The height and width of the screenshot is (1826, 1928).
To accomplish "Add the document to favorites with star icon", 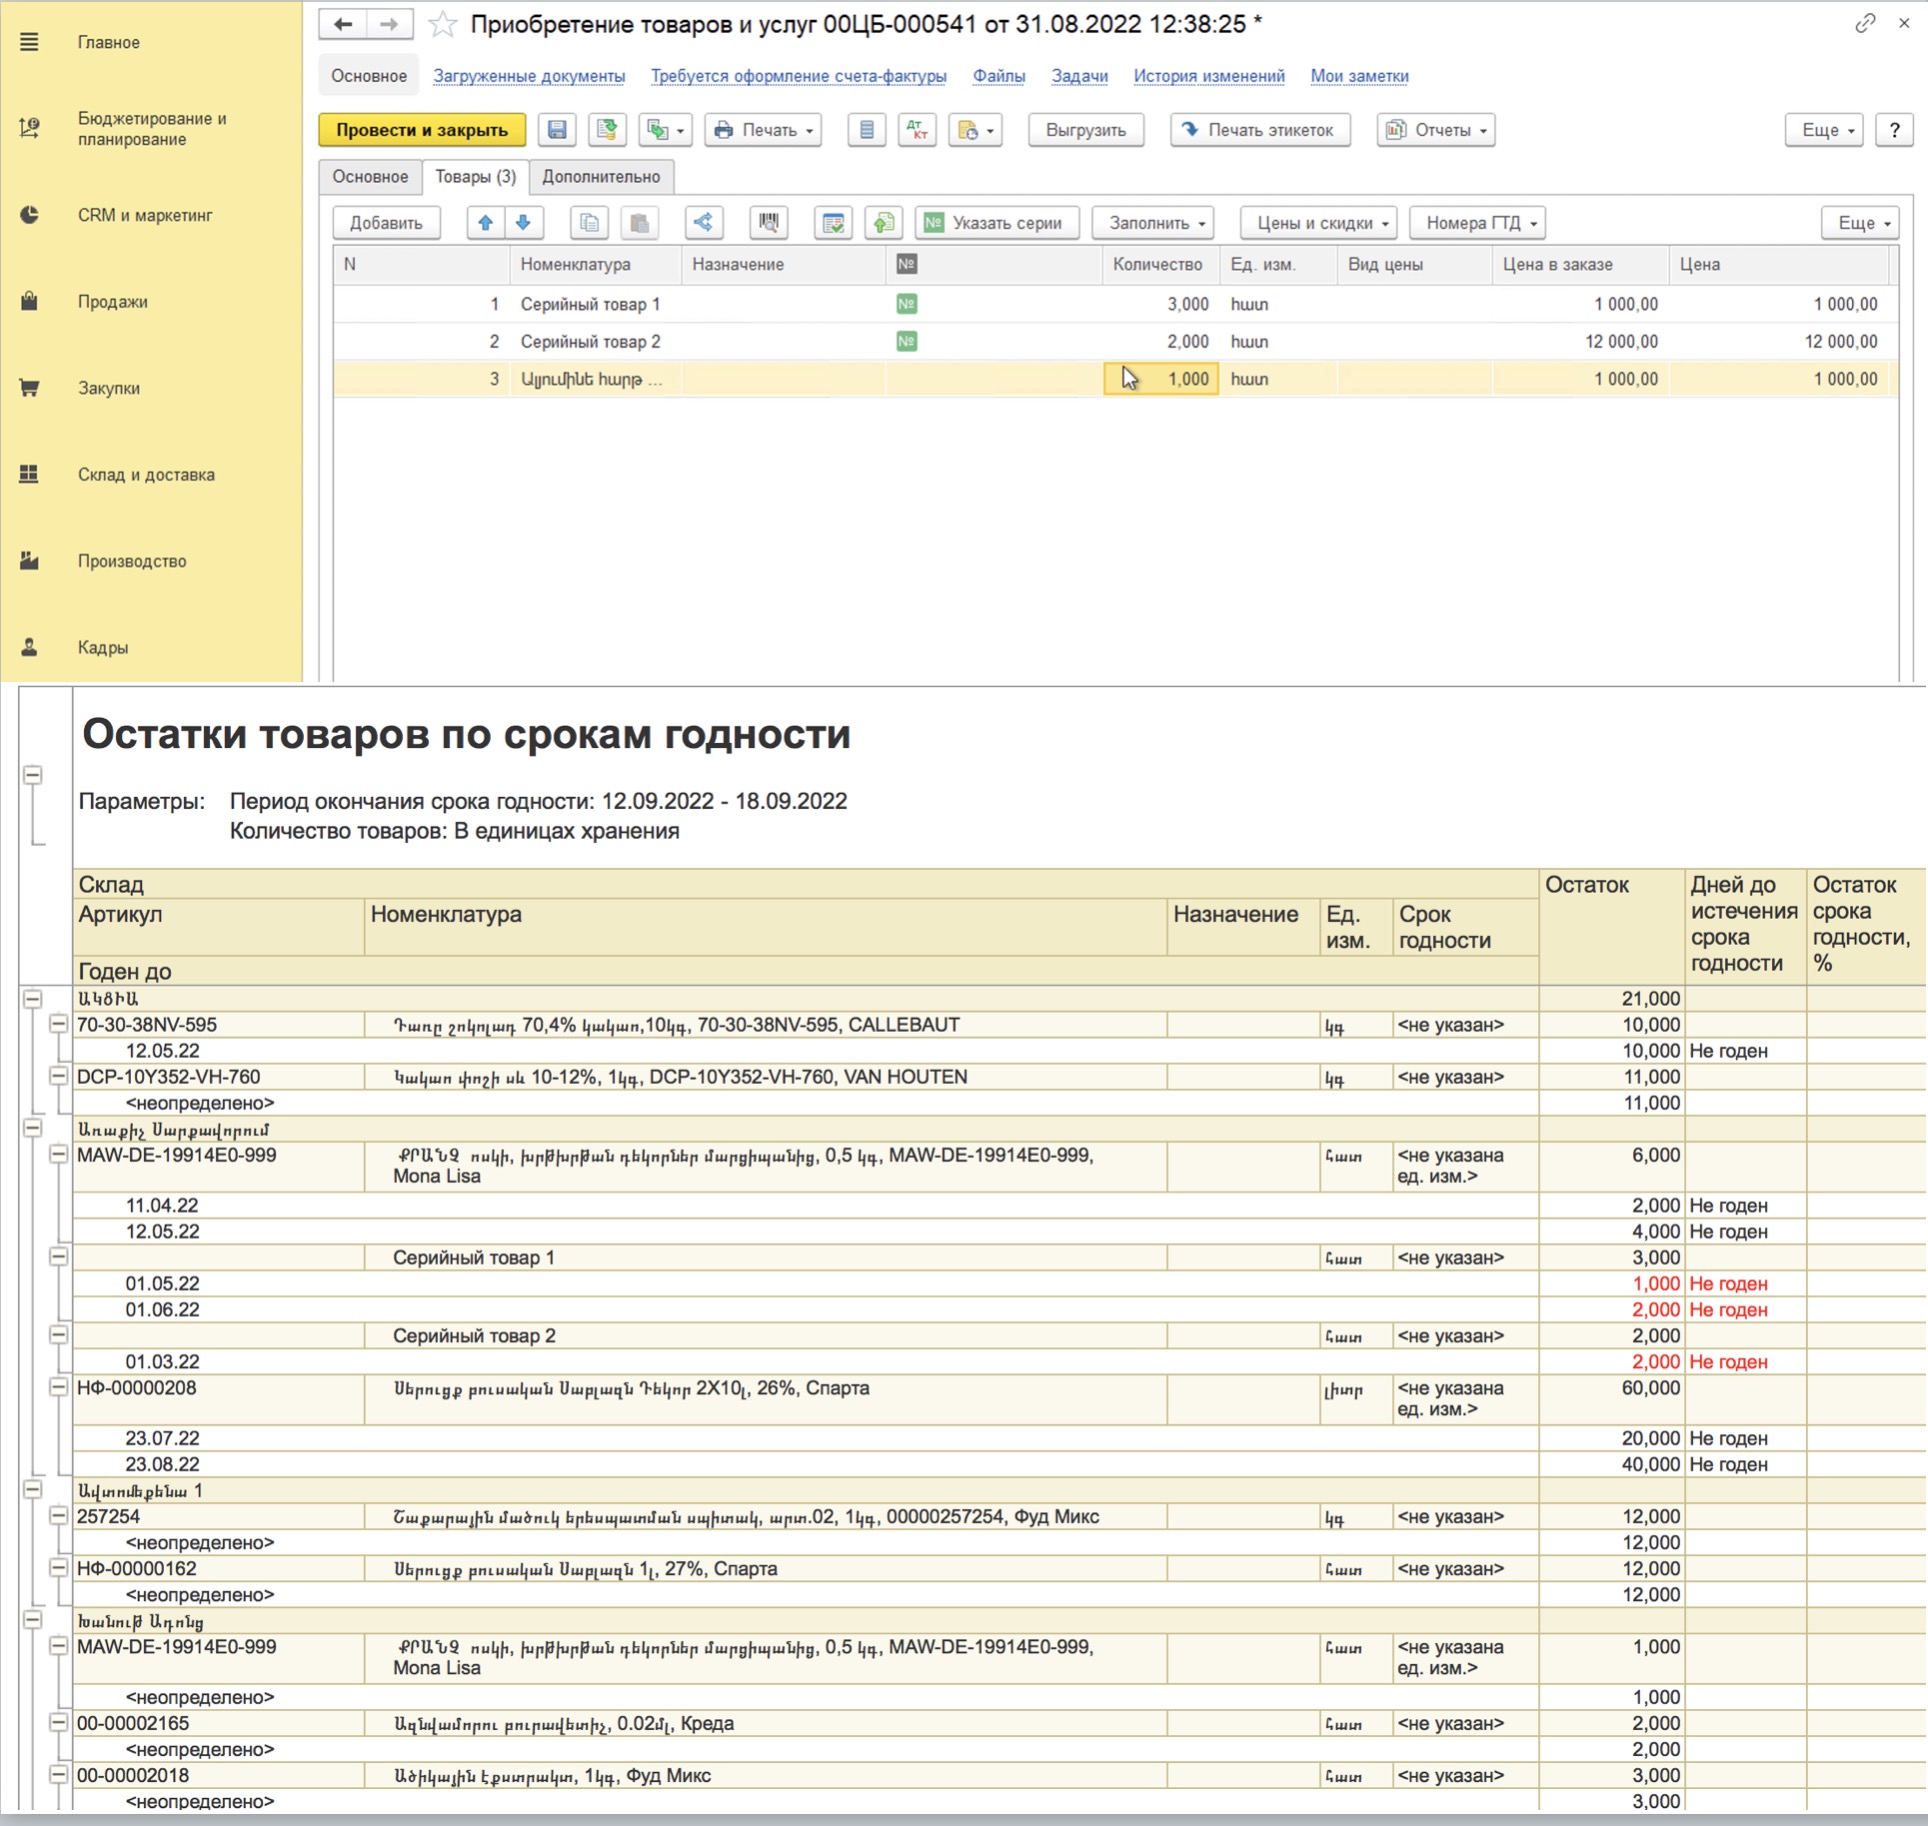I will tap(443, 24).
